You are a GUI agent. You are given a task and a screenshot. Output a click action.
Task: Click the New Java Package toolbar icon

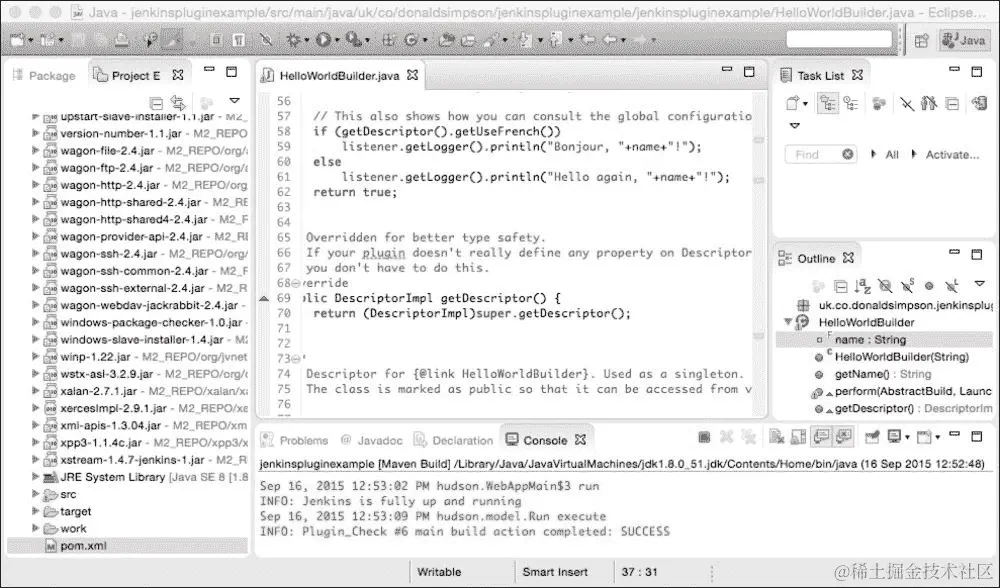pos(388,40)
